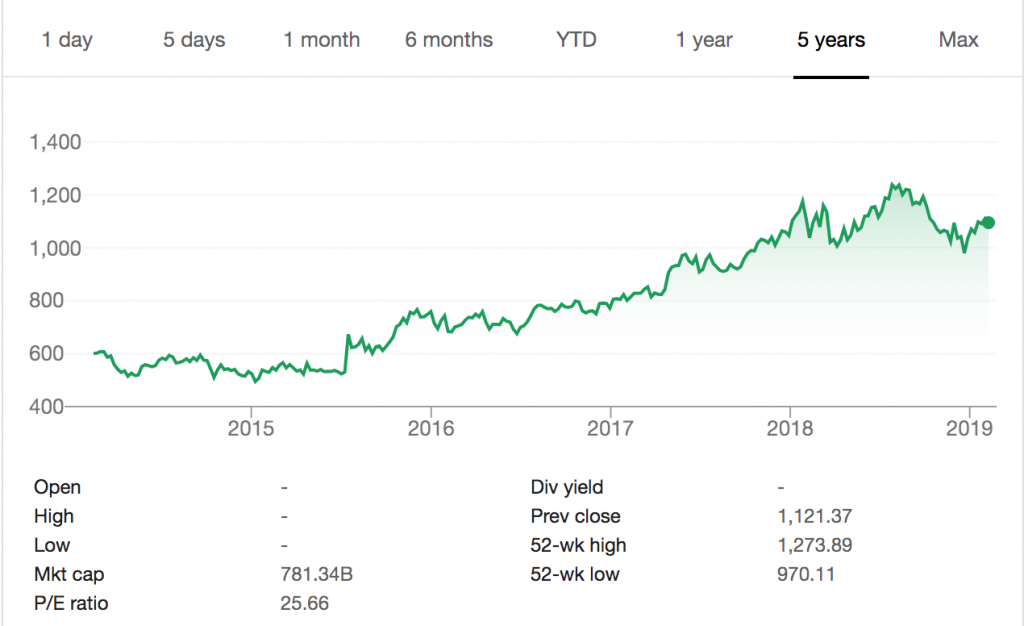Click the green current price marker
1024x626 pixels.
[x=986, y=222]
